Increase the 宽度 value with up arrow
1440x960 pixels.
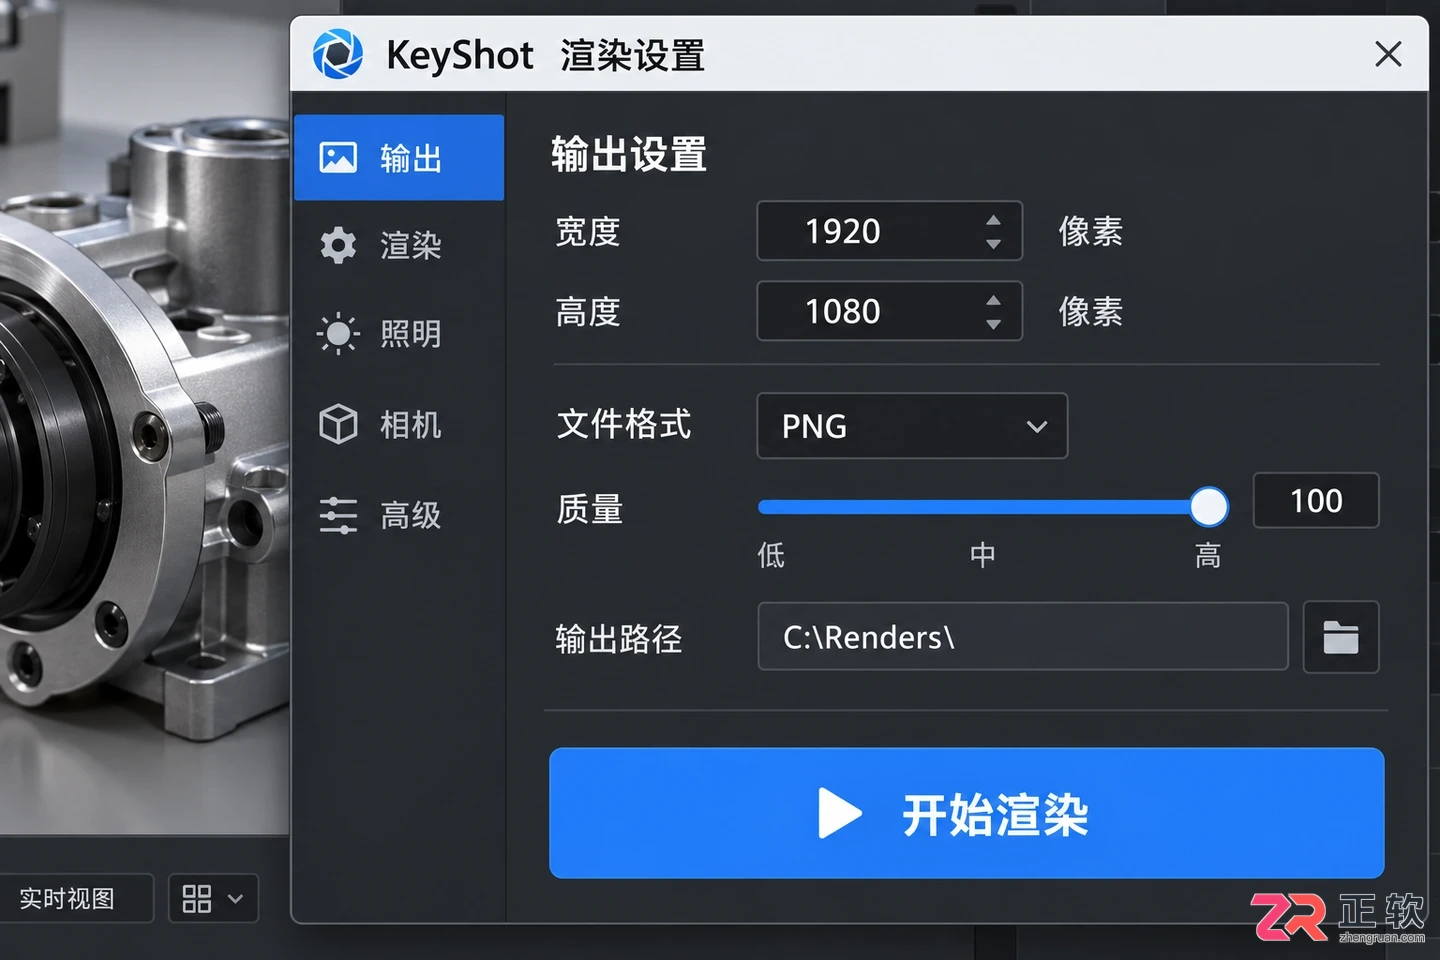point(993,220)
